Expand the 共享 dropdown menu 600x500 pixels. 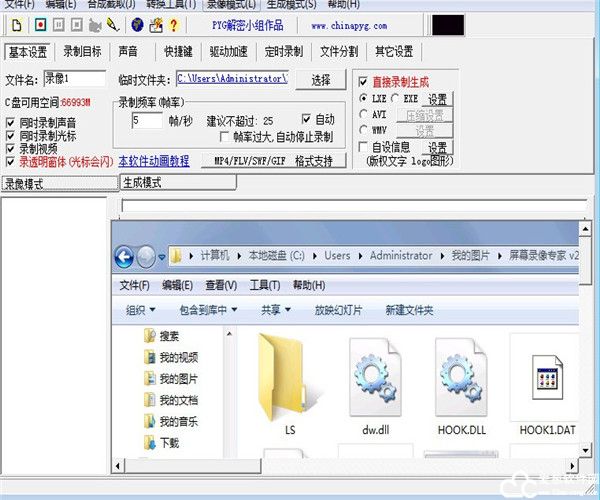(276, 310)
